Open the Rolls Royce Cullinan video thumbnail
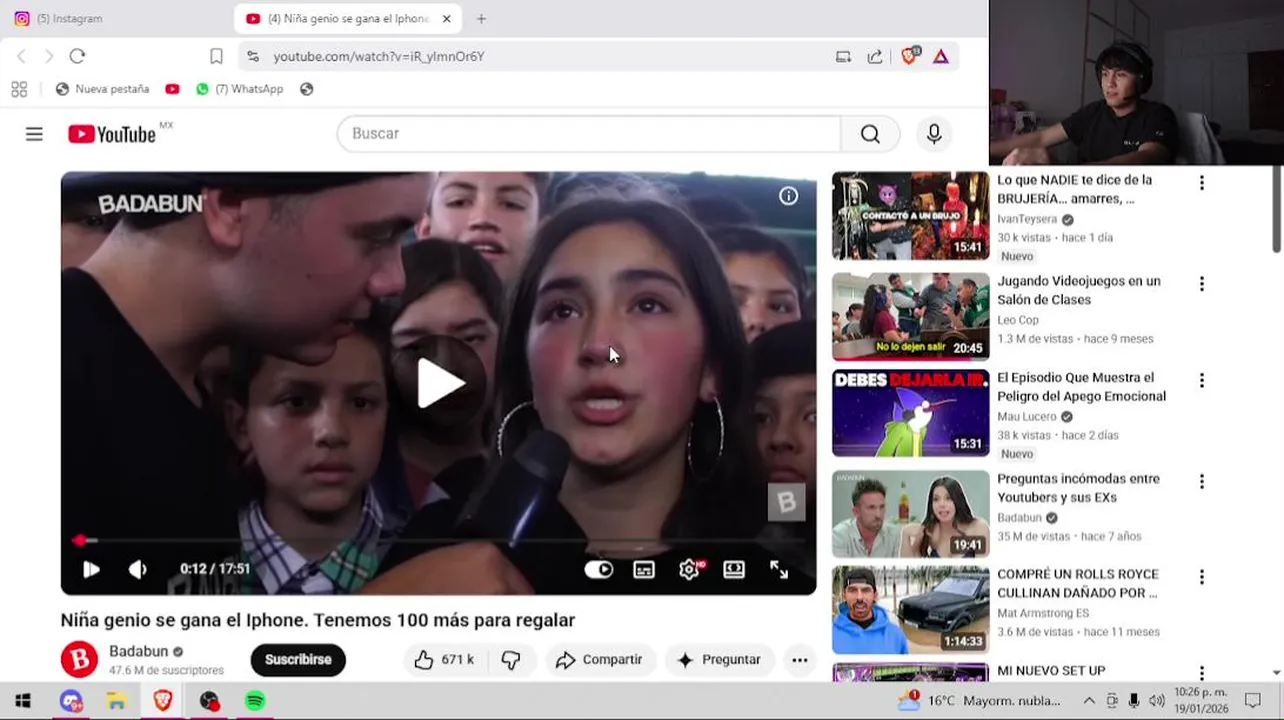The height and width of the screenshot is (720, 1284). tap(910, 610)
